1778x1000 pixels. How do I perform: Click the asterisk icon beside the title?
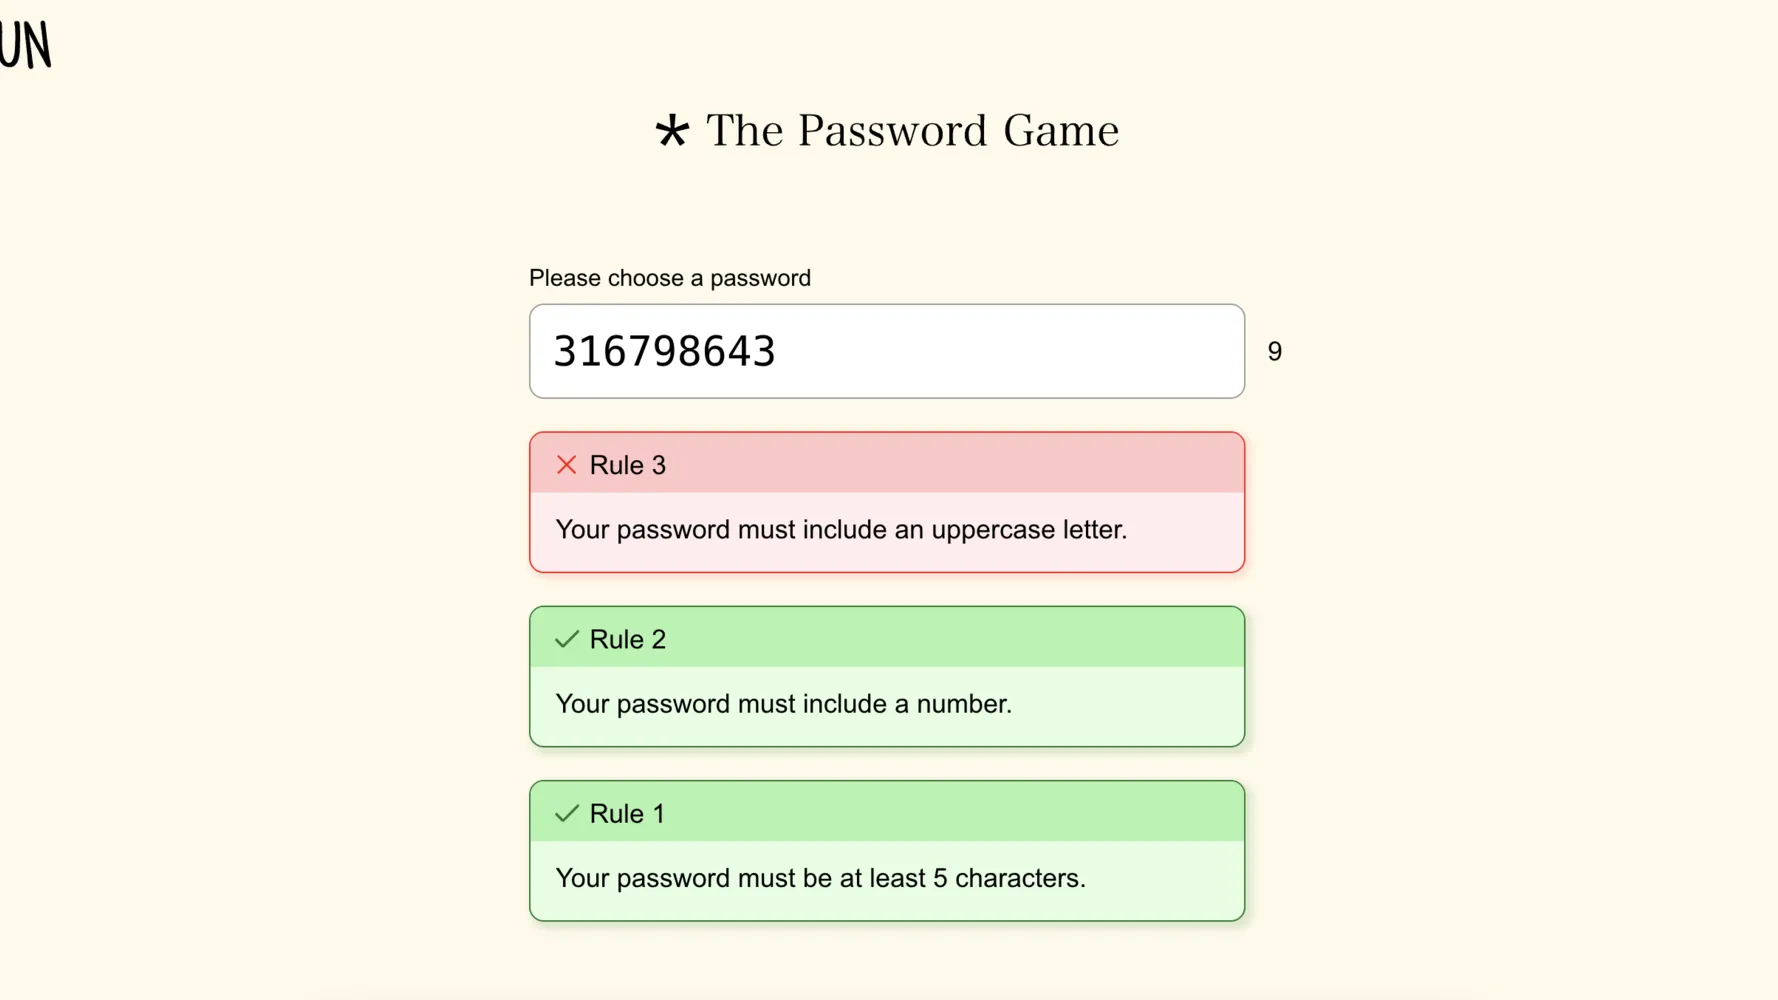coord(671,131)
